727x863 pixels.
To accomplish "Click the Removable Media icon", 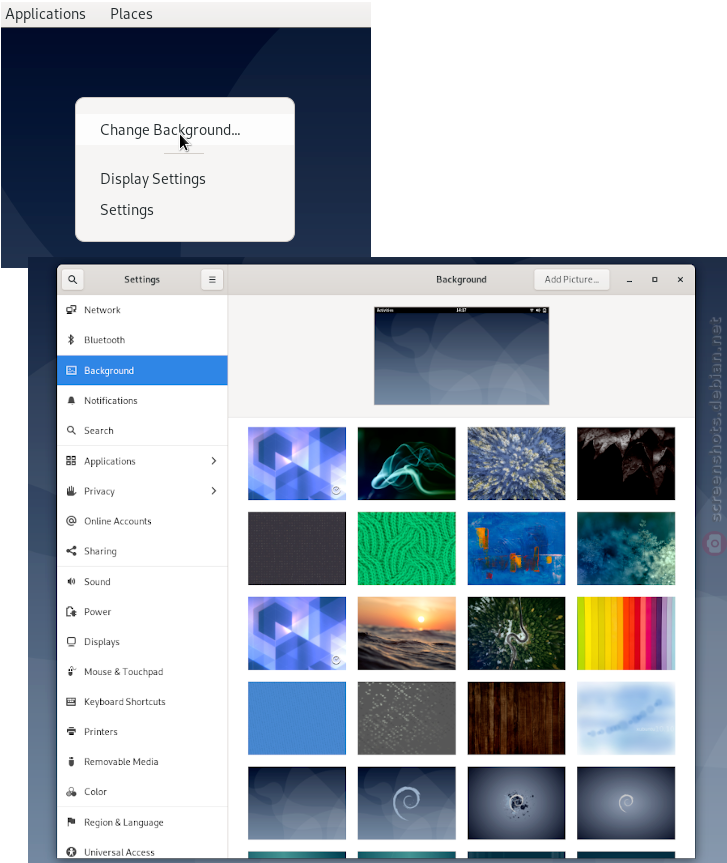I will (x=71, y=762).
